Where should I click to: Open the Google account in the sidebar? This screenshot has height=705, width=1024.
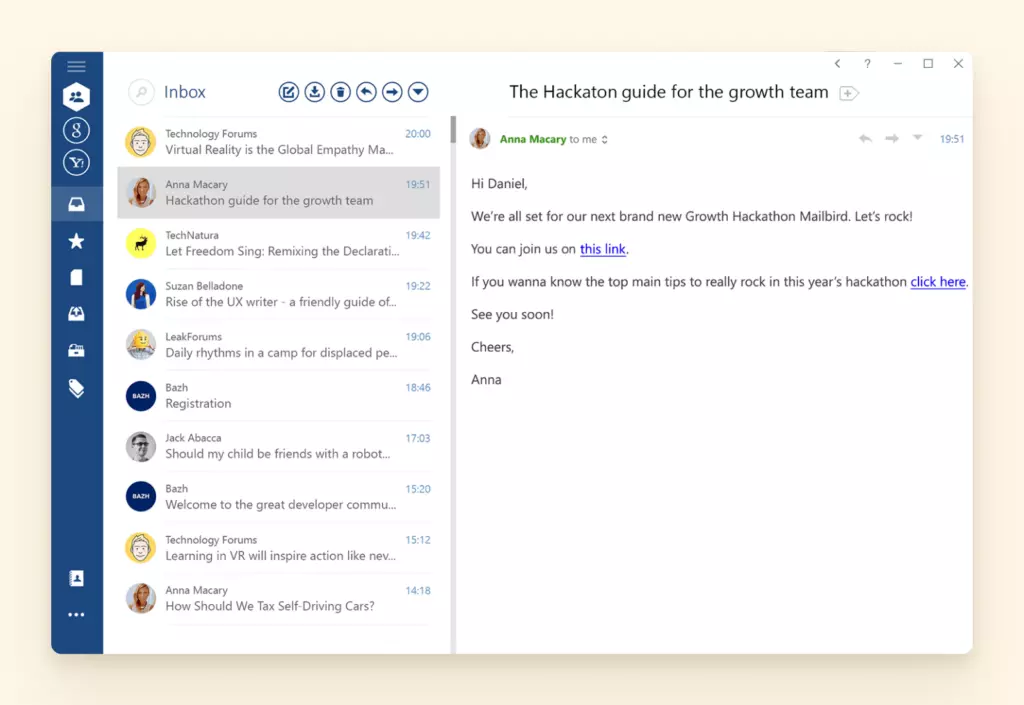77,130
